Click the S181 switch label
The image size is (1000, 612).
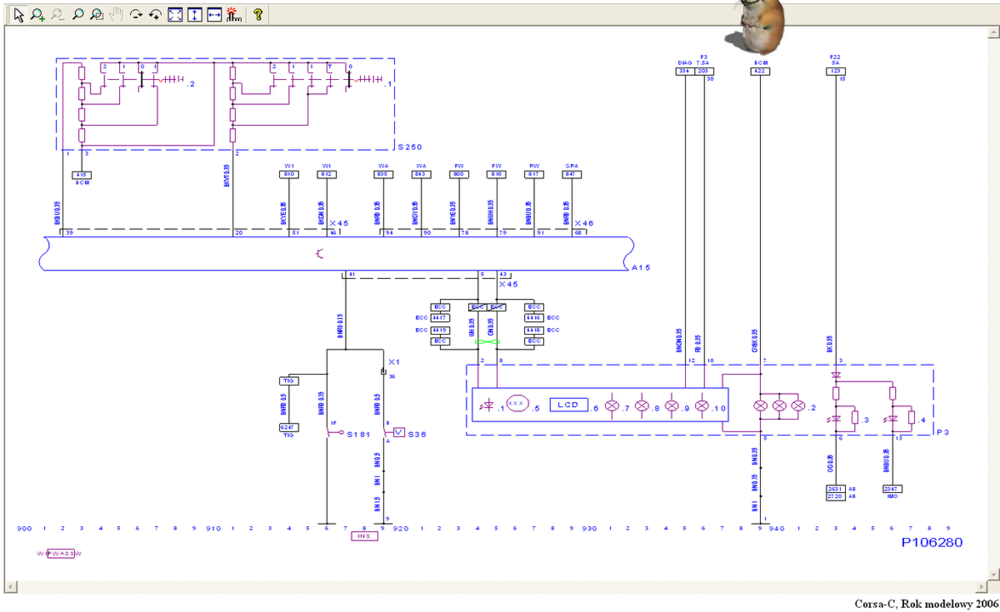click(x=358, y=434)
